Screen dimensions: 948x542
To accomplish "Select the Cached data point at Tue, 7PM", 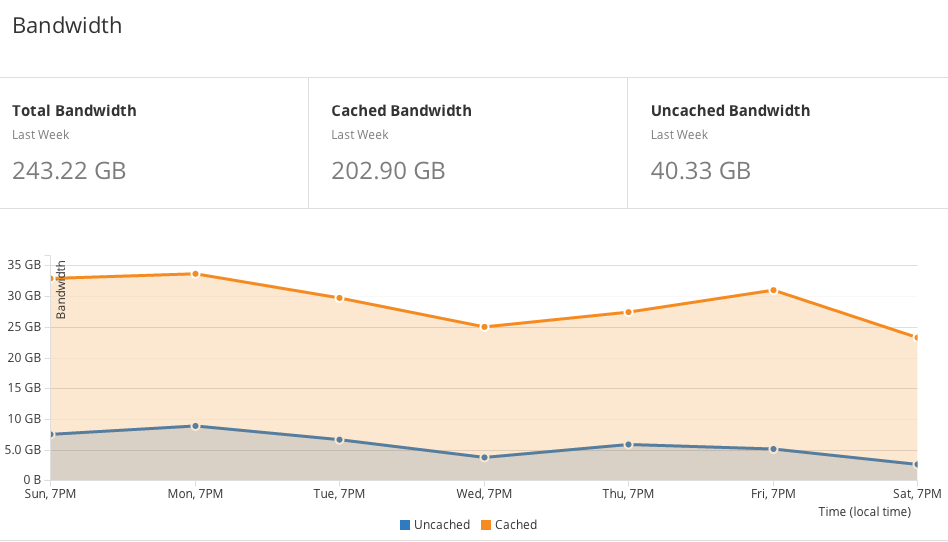I will click(340, 298).
